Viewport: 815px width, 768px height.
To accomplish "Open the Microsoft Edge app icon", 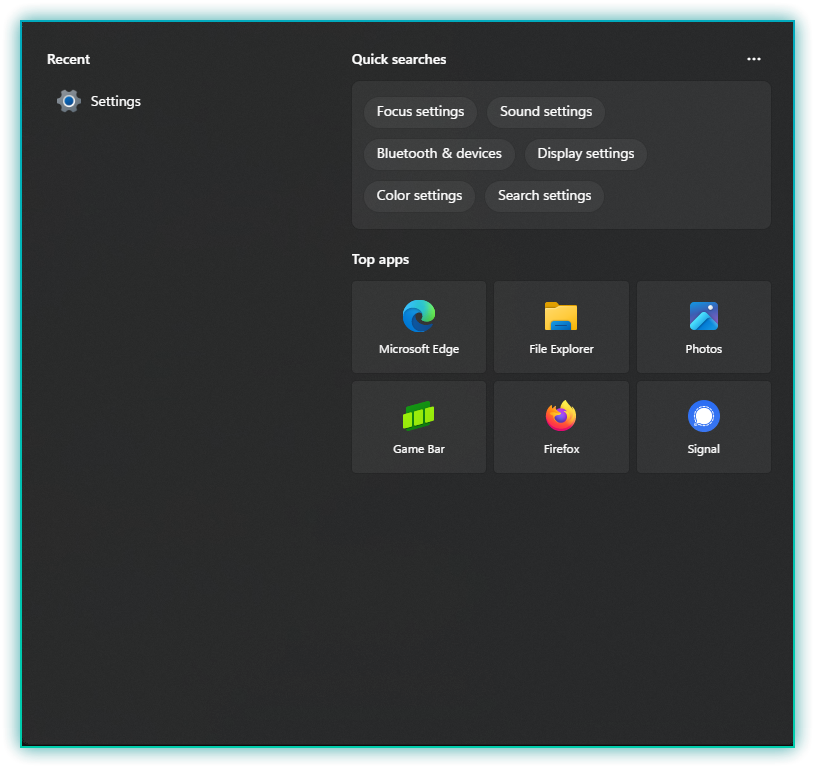I will 418,315.
